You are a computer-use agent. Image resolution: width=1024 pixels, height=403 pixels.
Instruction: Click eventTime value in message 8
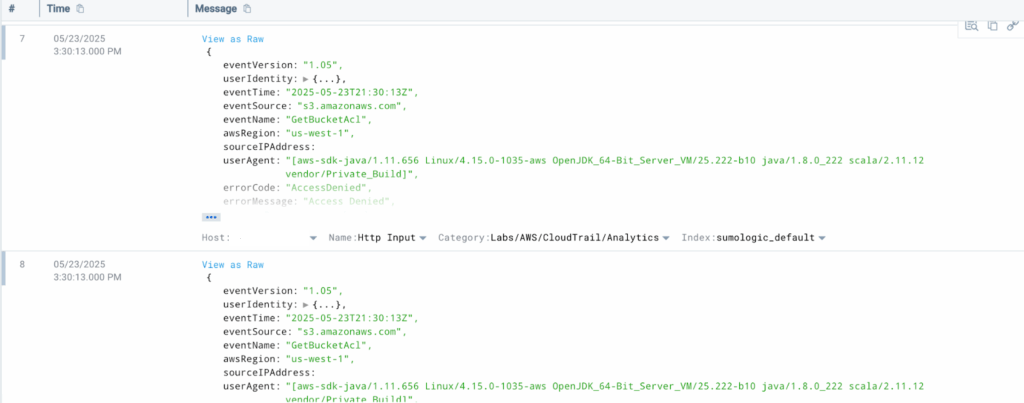(351, 318)
